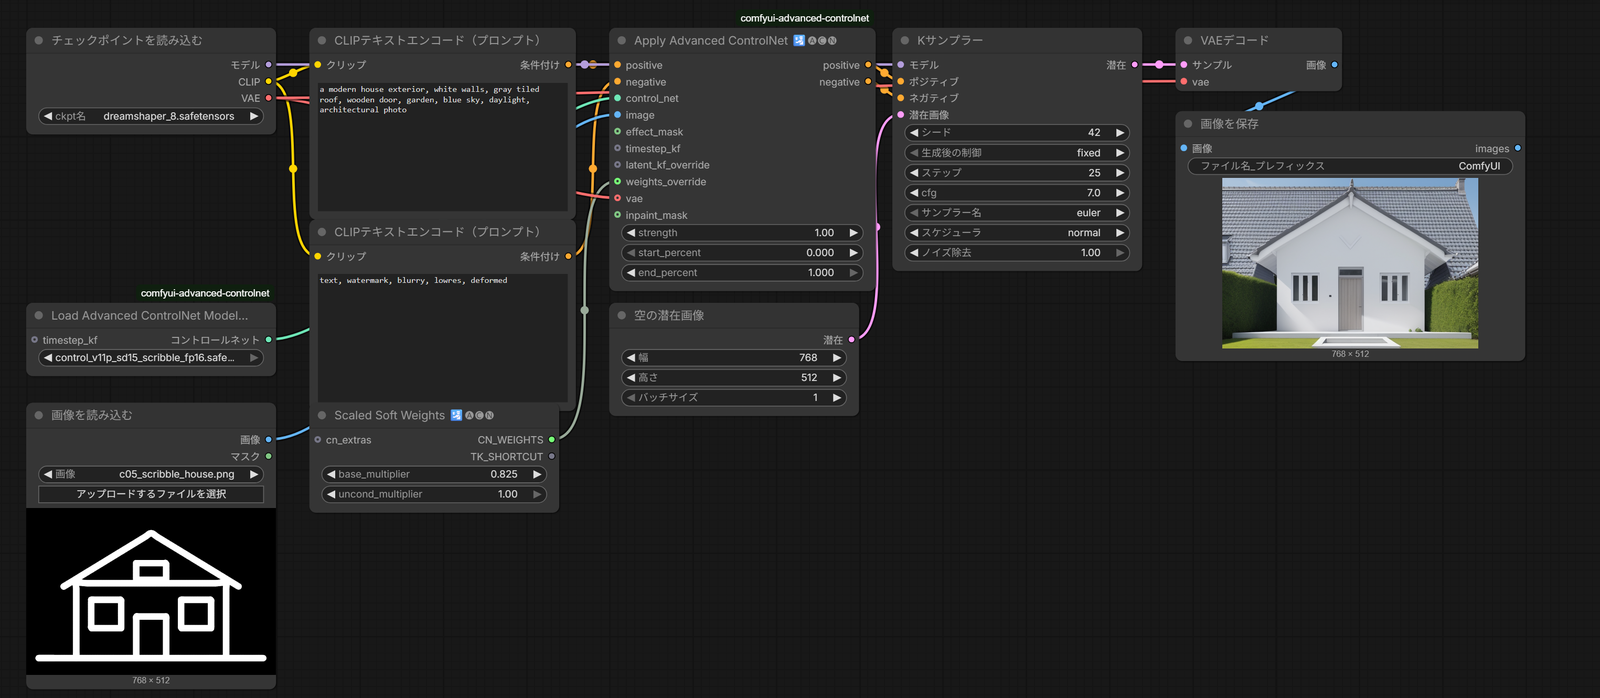Click the next arrow on ckpt名 field
The width and height of the screenshot is (1600, 698).
254,116
